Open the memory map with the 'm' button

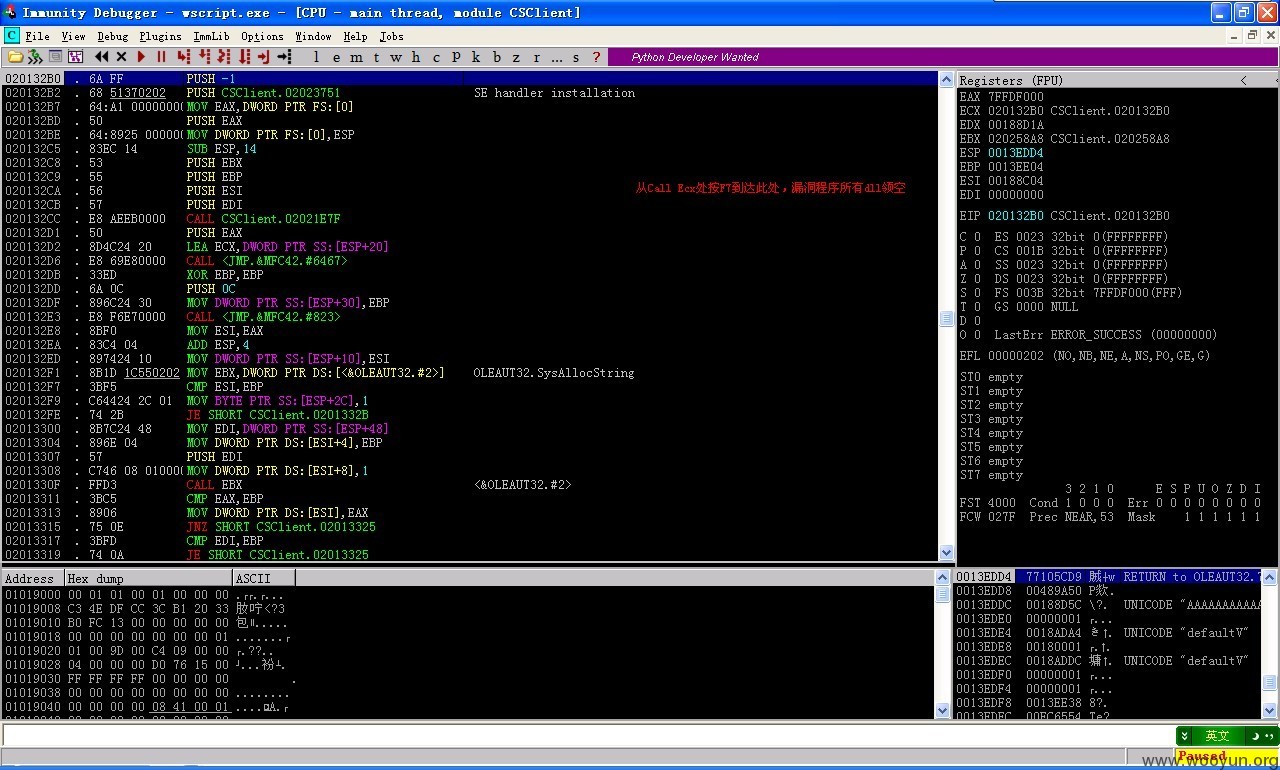(356, 57)
